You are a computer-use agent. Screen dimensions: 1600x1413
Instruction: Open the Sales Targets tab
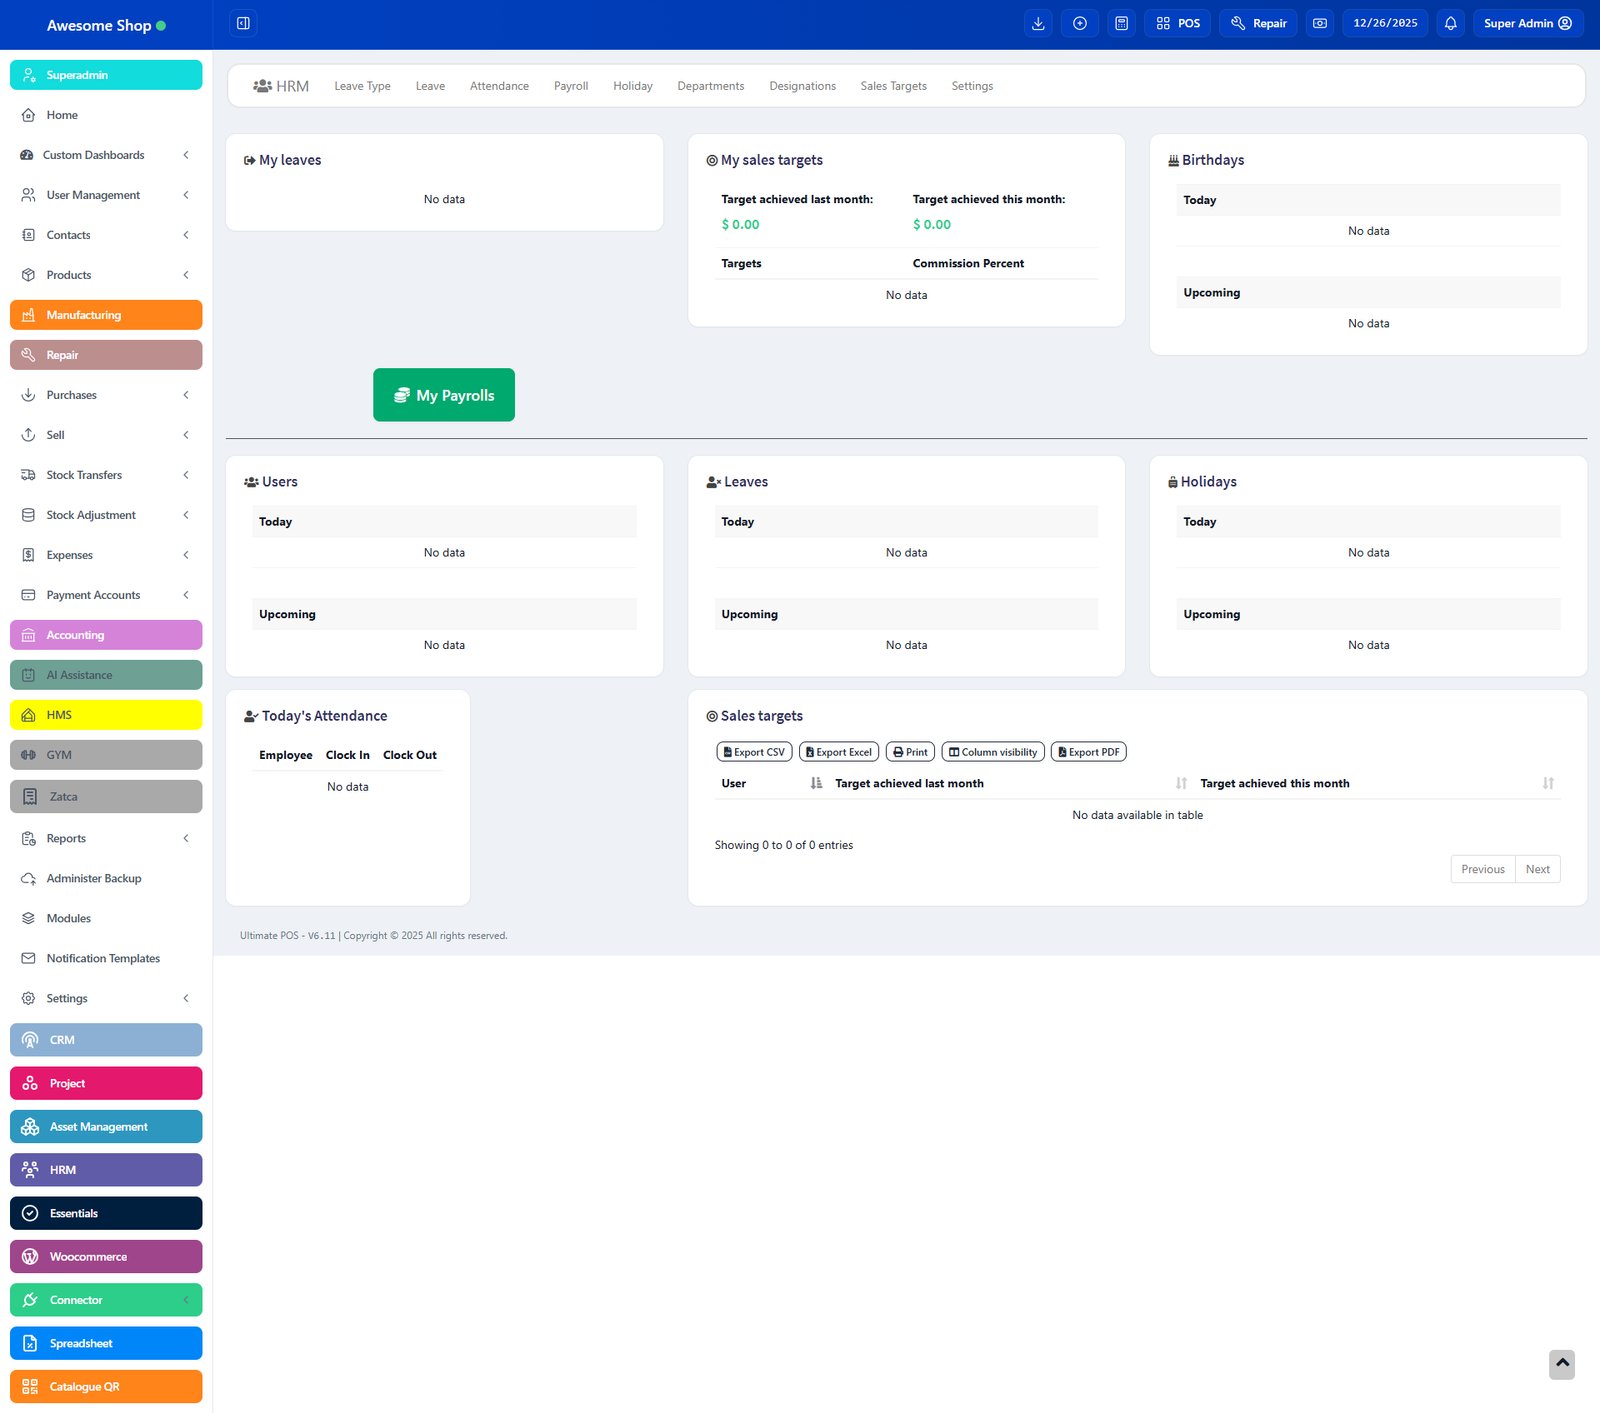click(893, 86)
